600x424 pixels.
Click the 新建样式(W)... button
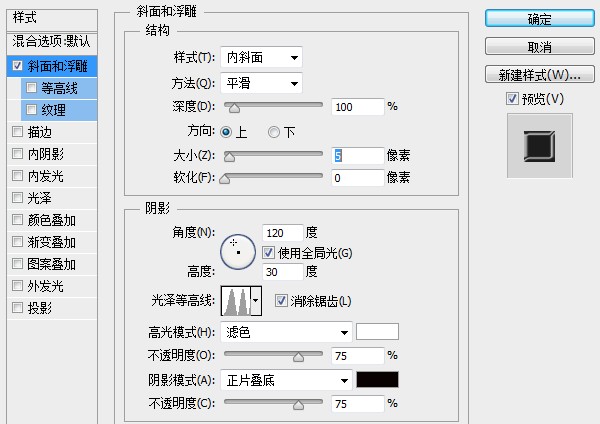click(540, 74)
